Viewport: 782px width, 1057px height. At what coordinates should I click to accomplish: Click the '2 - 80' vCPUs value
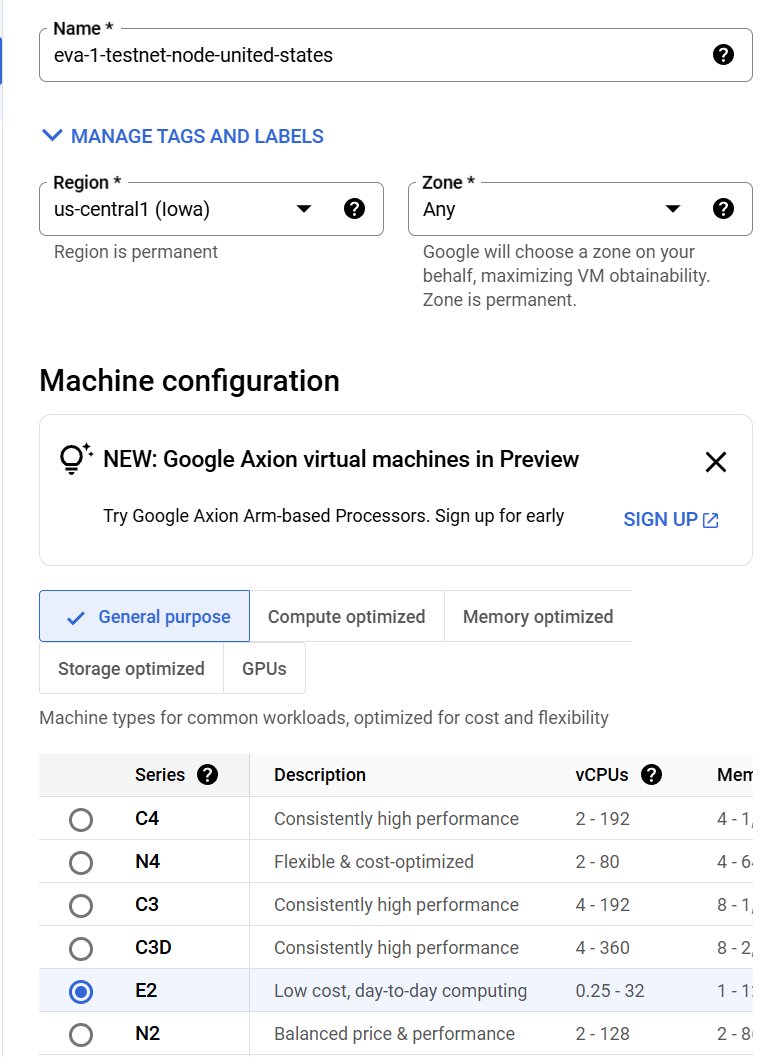point(597,862)
